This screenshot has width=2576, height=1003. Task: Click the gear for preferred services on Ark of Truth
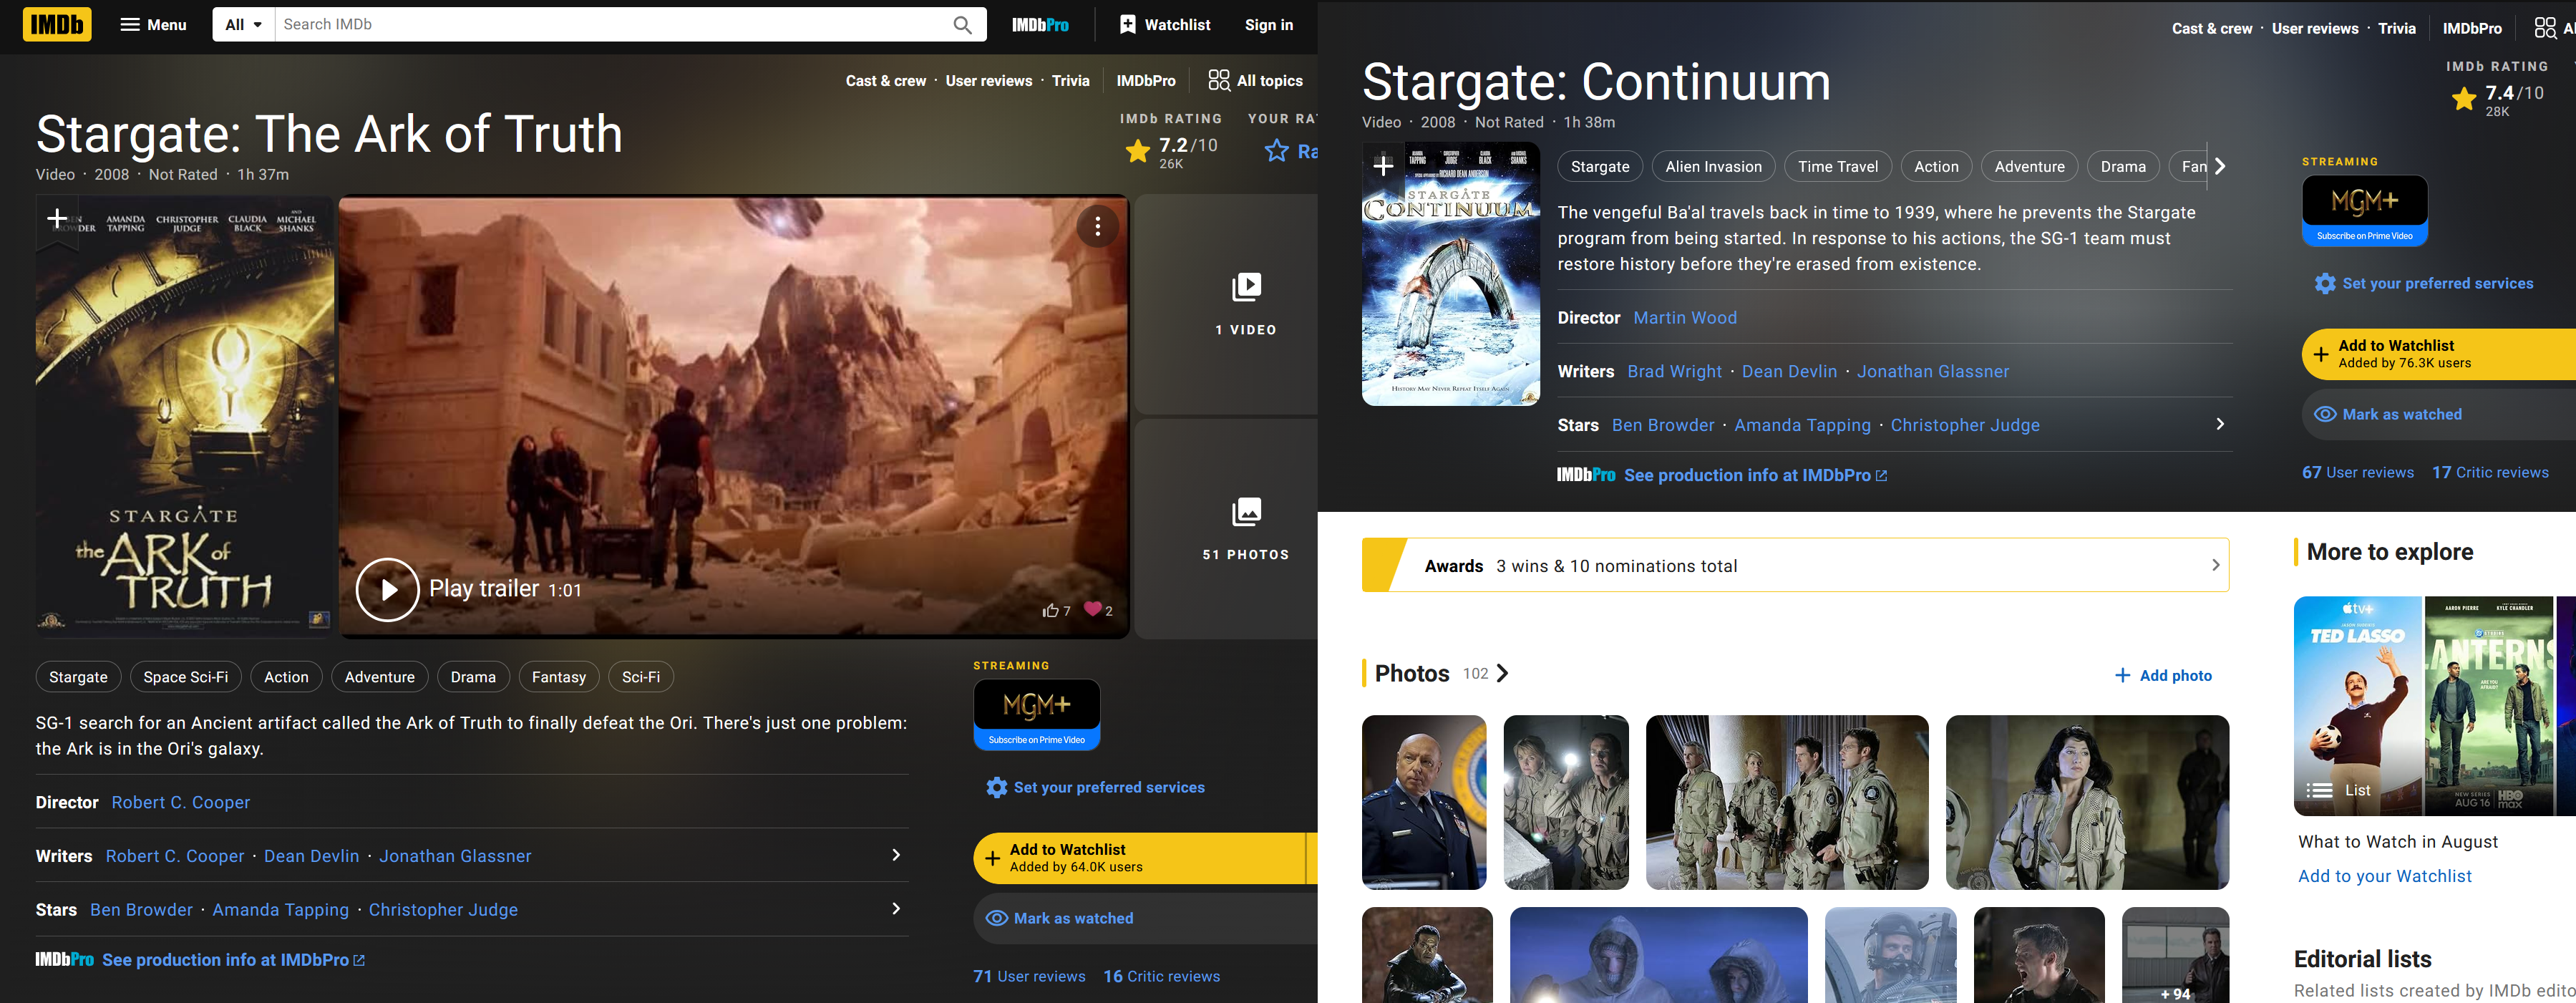point(996,787)
